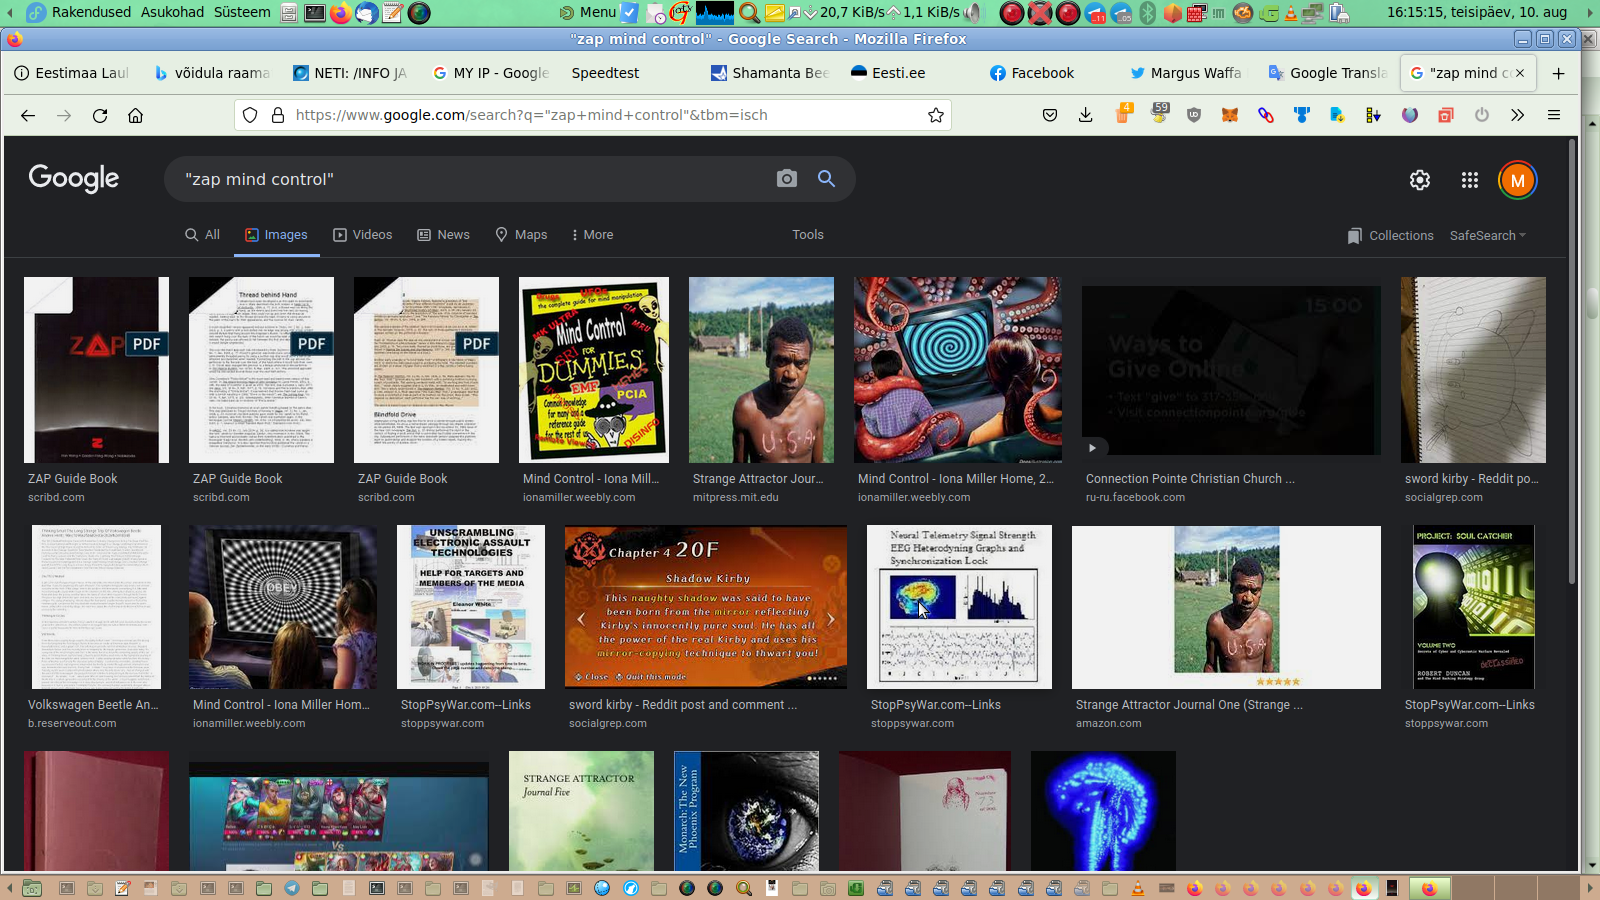The image size is (1600, 900).
Task: Open the Mind Control for Dummies thumbnail
Action: coord(594,370)
